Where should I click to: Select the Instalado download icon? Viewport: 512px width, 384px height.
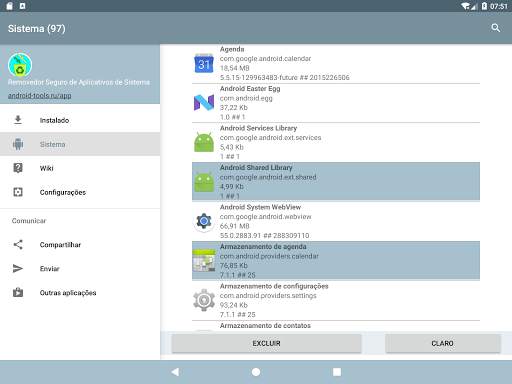coord(18,120)
